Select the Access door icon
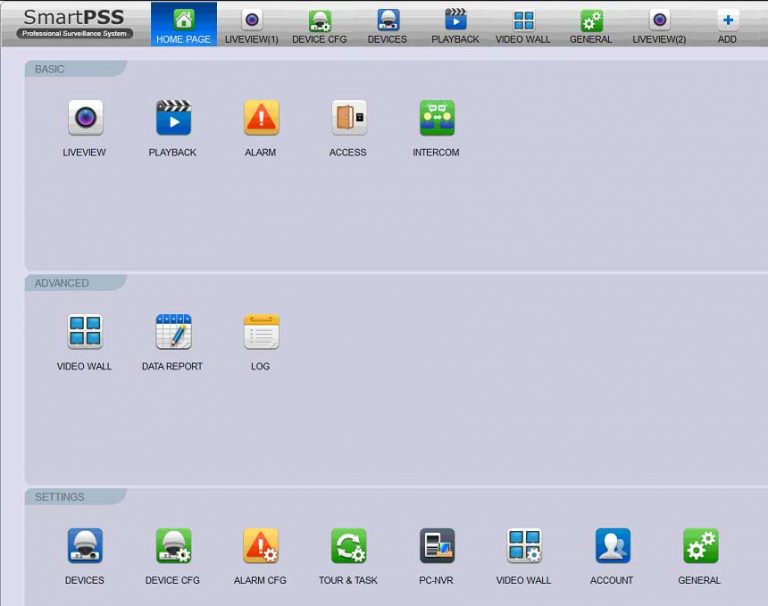 point(348,119)
